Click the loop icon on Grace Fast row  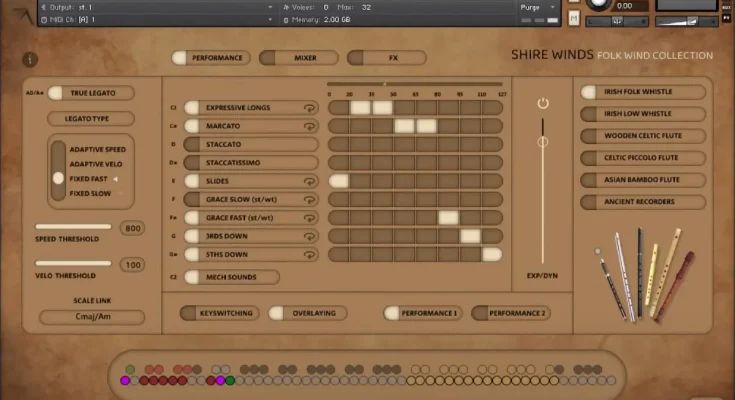tap(310, 217)
